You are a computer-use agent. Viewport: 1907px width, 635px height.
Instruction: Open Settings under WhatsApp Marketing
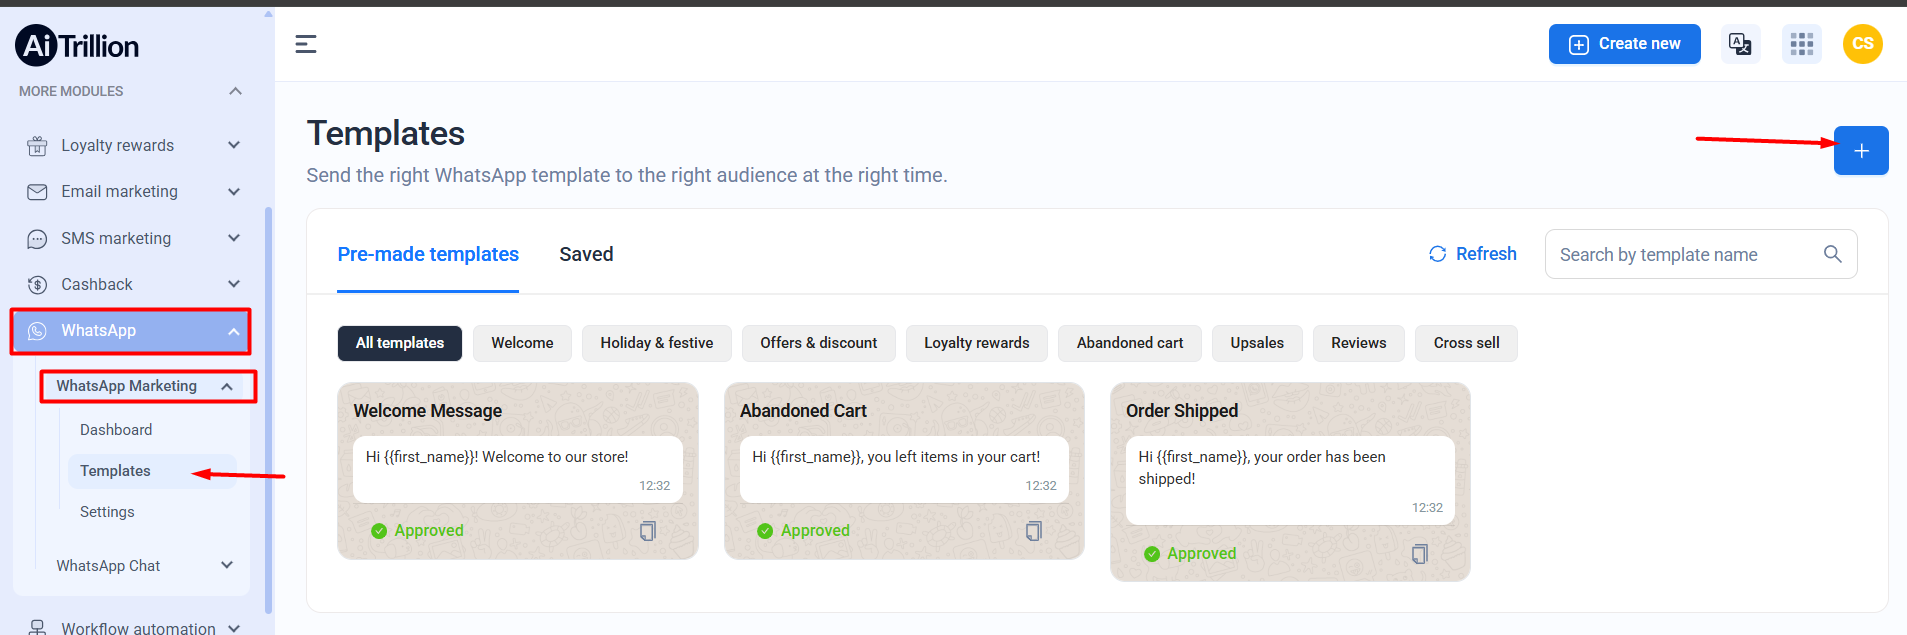click(107, 512)
